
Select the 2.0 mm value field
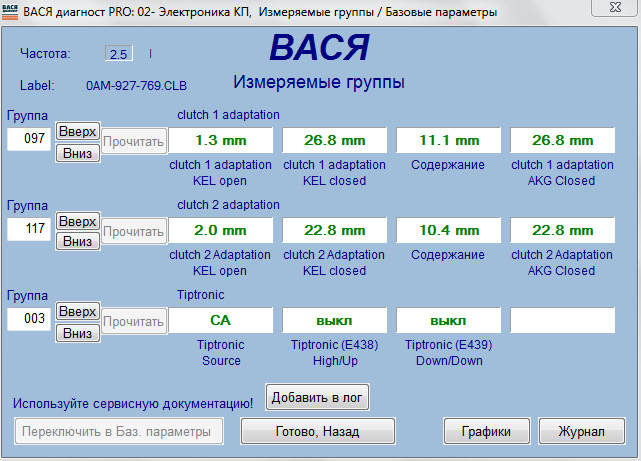pyautogui.click(x=221, y=230)
